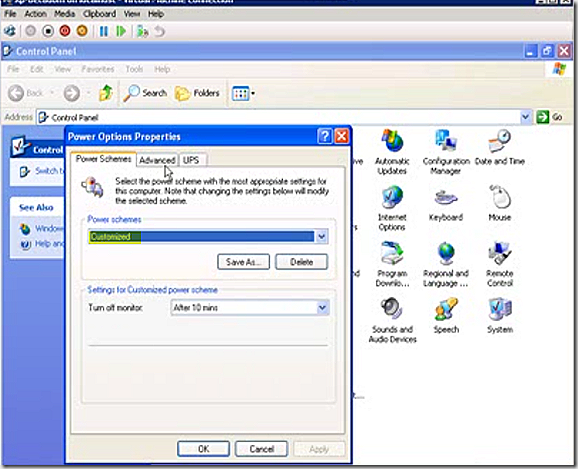The width and height of the screenshot is (578, 469).
Task: Open the Views dropdown button
Action: point(243,93)
